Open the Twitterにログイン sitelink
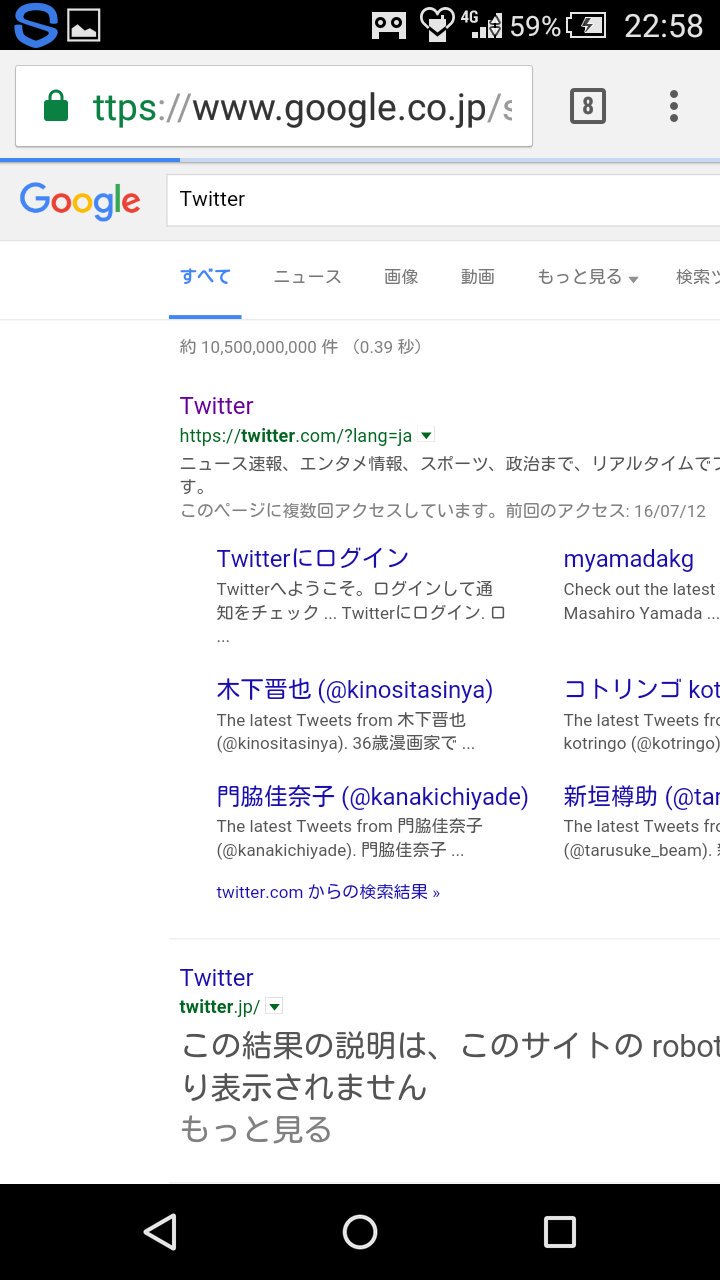This screenshot has height=1280, width=720. coord(313,558)
